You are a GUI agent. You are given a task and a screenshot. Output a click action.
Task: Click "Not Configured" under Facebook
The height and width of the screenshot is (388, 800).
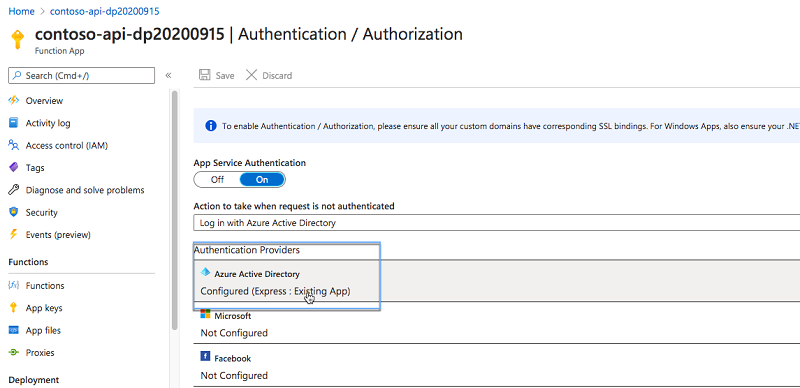pos(234,376)
